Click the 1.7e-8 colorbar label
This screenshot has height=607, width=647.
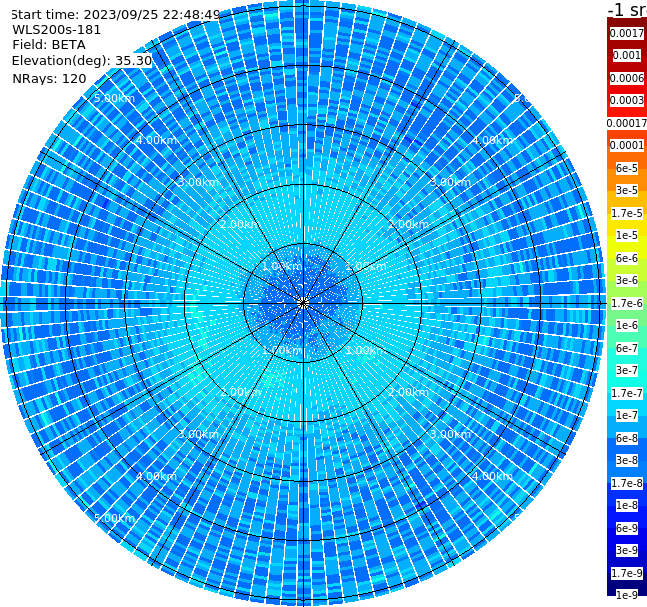tap(627, 483)
